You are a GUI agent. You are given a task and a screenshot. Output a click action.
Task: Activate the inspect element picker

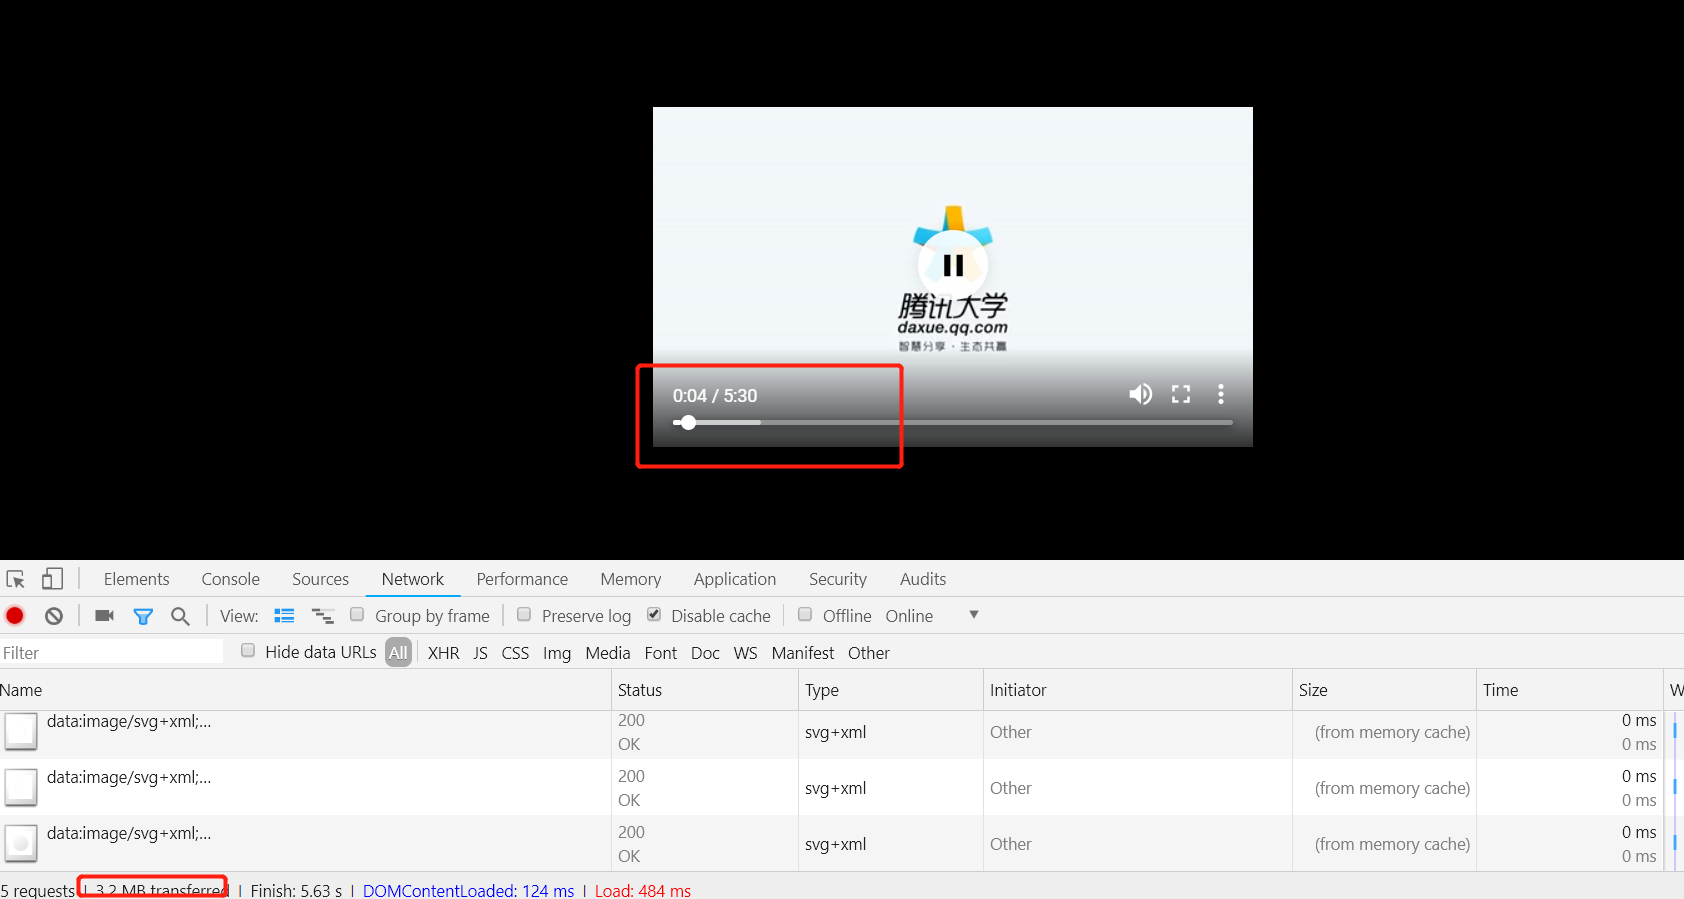[15, 579]
